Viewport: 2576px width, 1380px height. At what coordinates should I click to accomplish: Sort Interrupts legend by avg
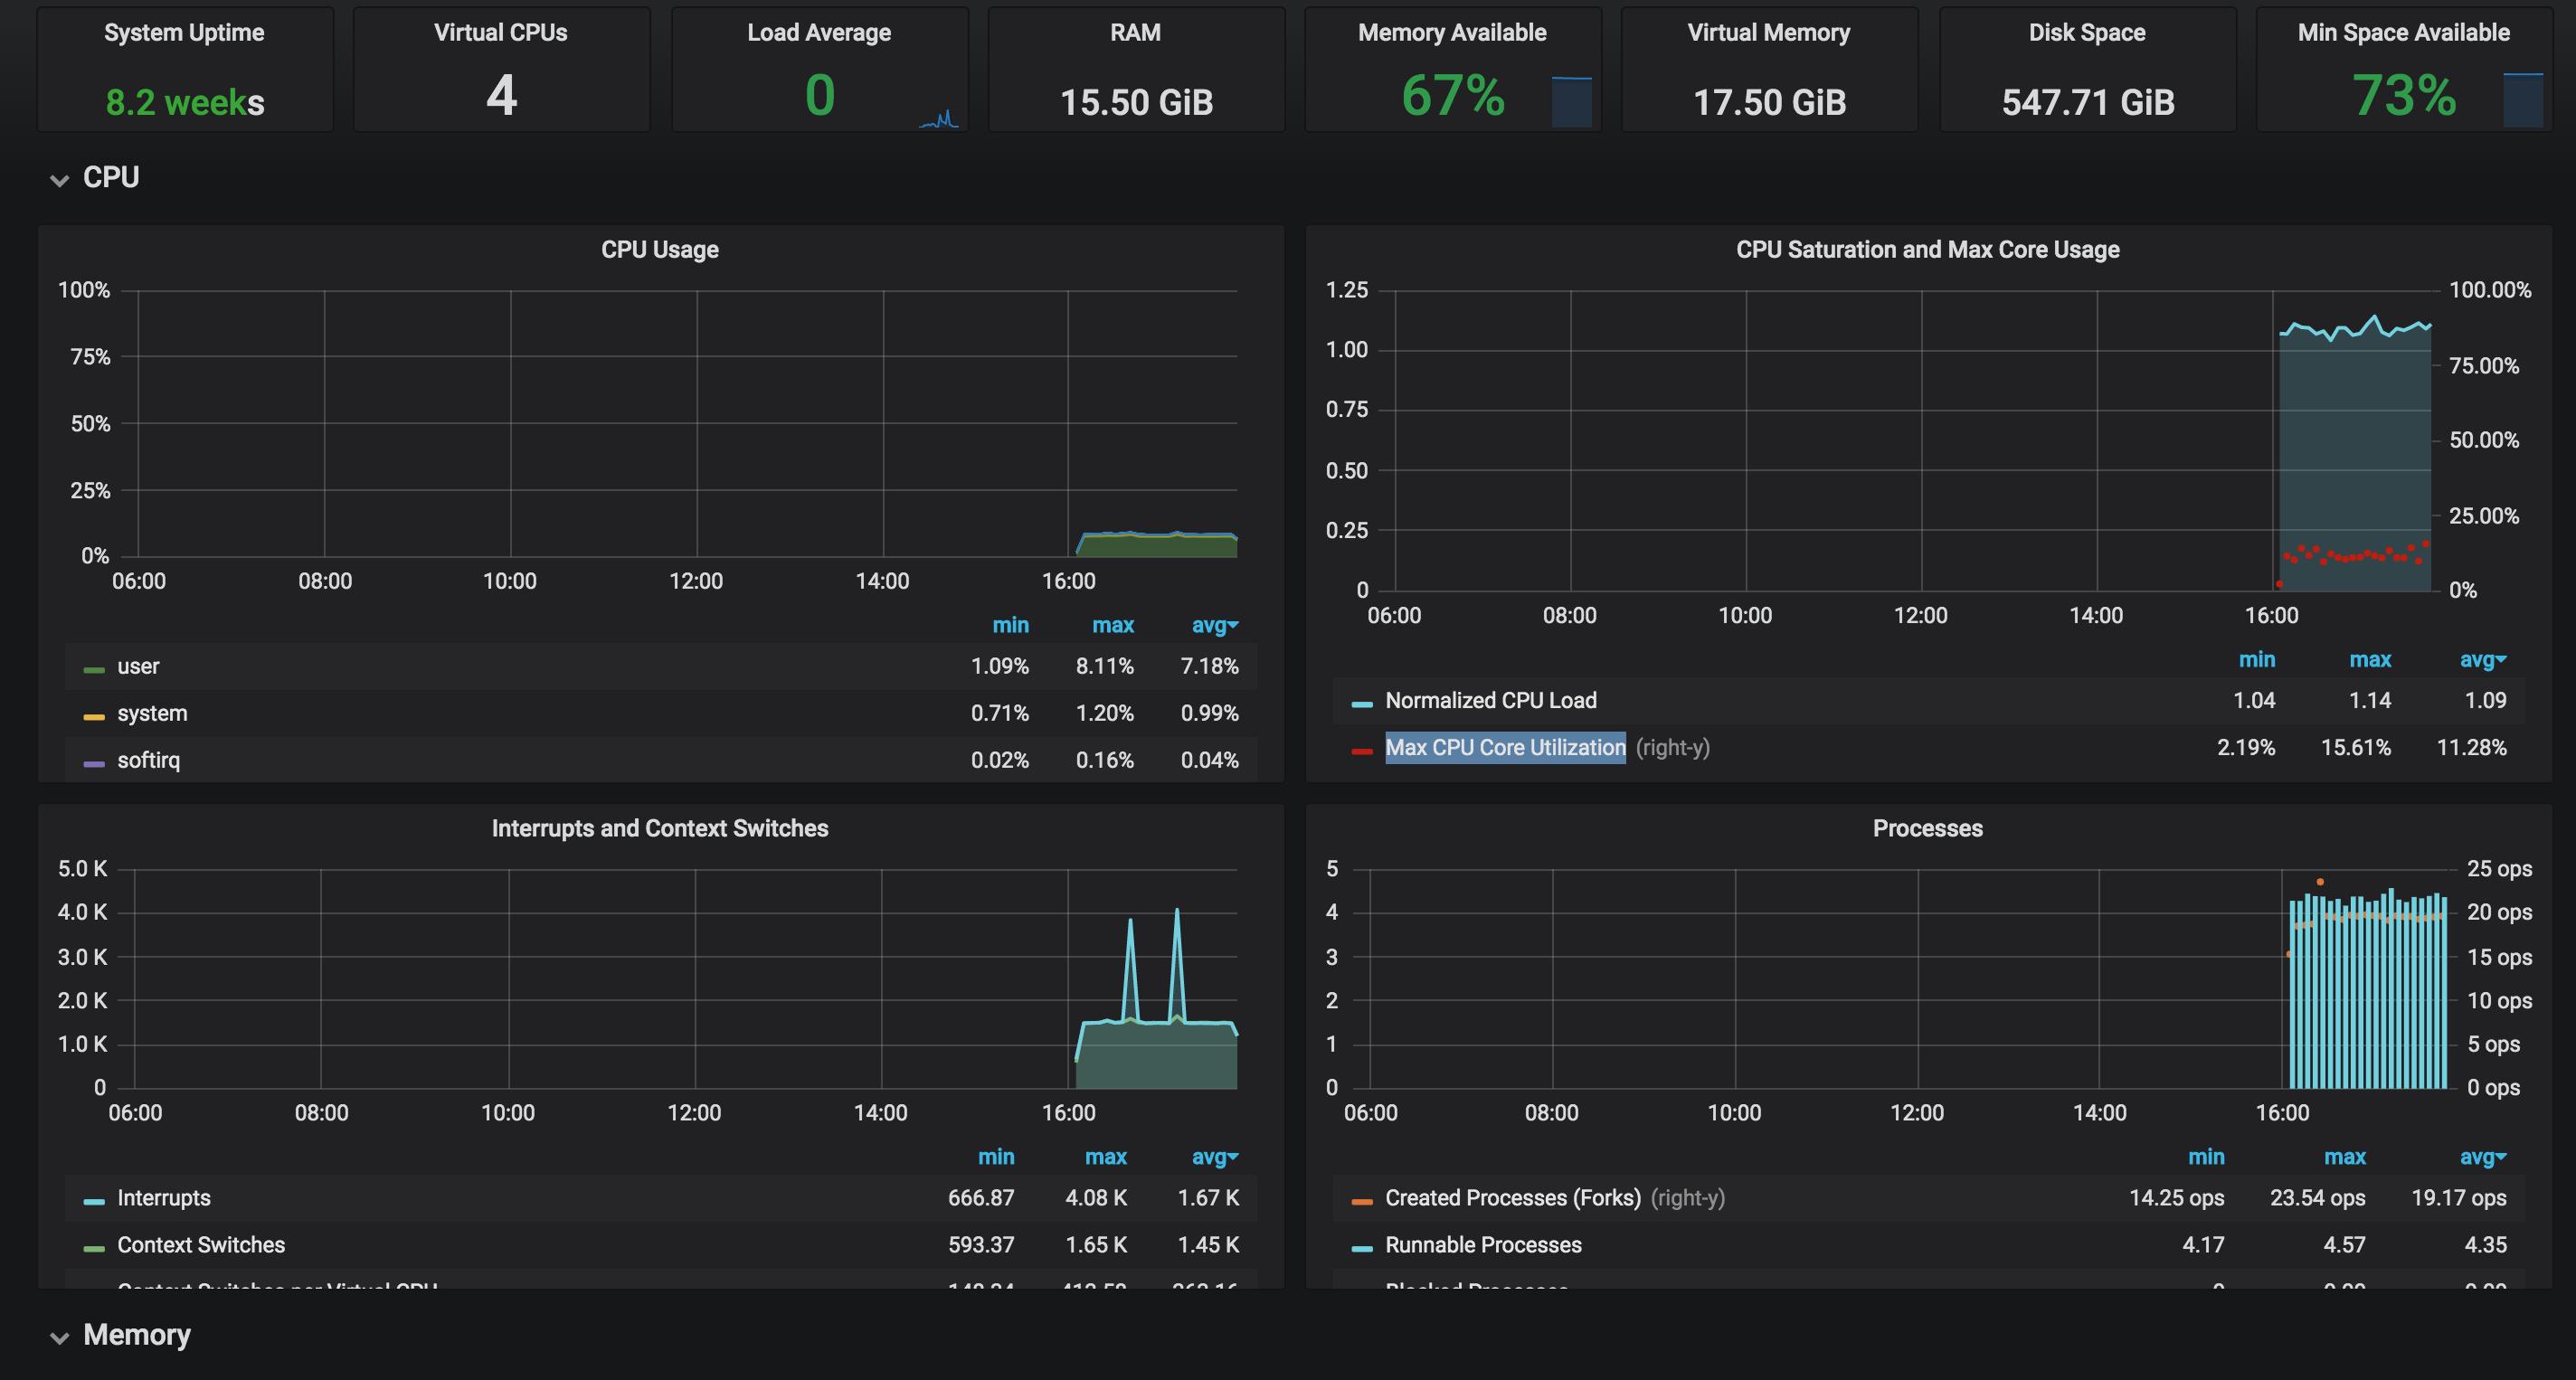click(x=1214, y=1156)
